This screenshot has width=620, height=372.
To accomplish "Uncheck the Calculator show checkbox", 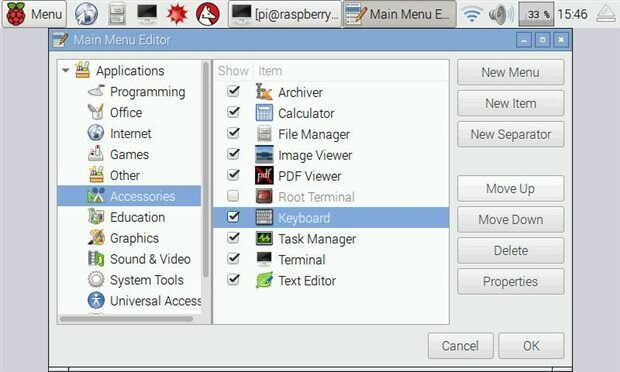I will (x=233, y=112).
